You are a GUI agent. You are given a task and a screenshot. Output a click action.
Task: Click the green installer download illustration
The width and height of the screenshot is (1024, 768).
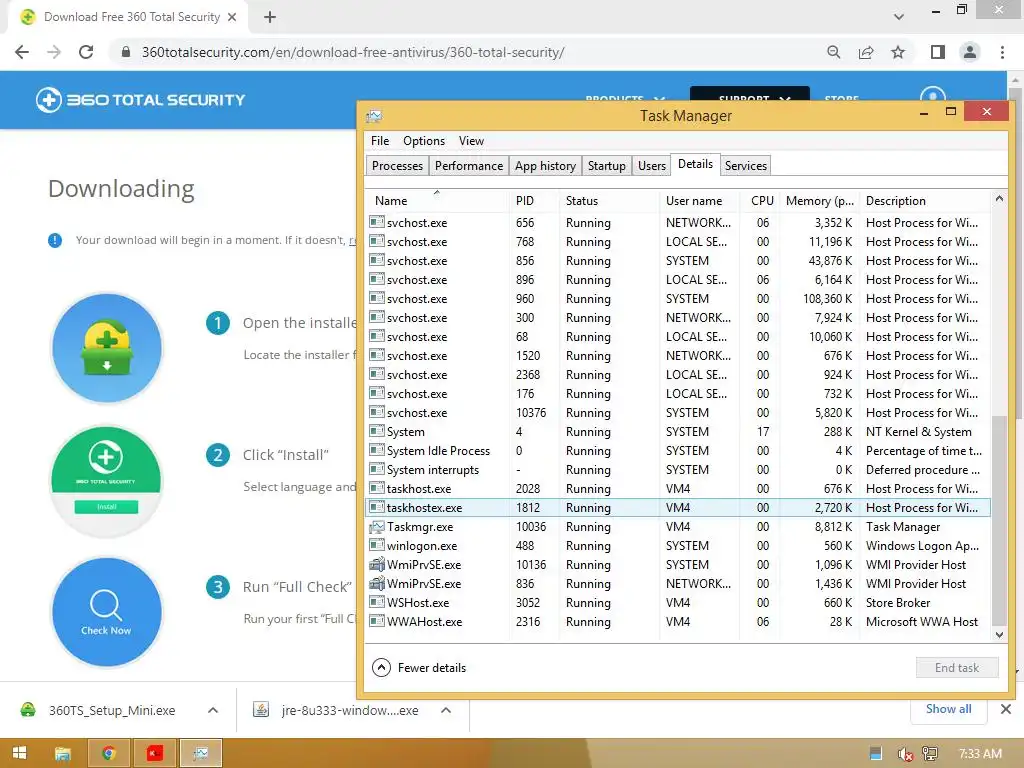click(x=106, y=348)
